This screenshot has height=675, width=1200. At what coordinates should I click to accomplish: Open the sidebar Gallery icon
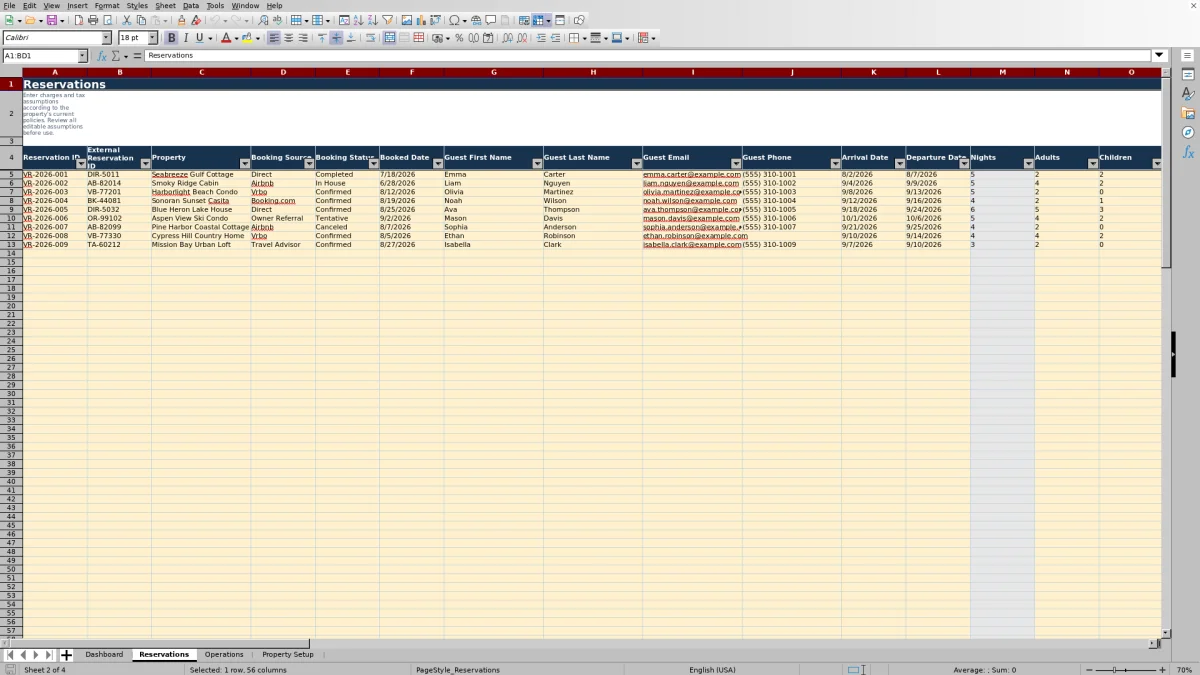(x=1188, y=113)
